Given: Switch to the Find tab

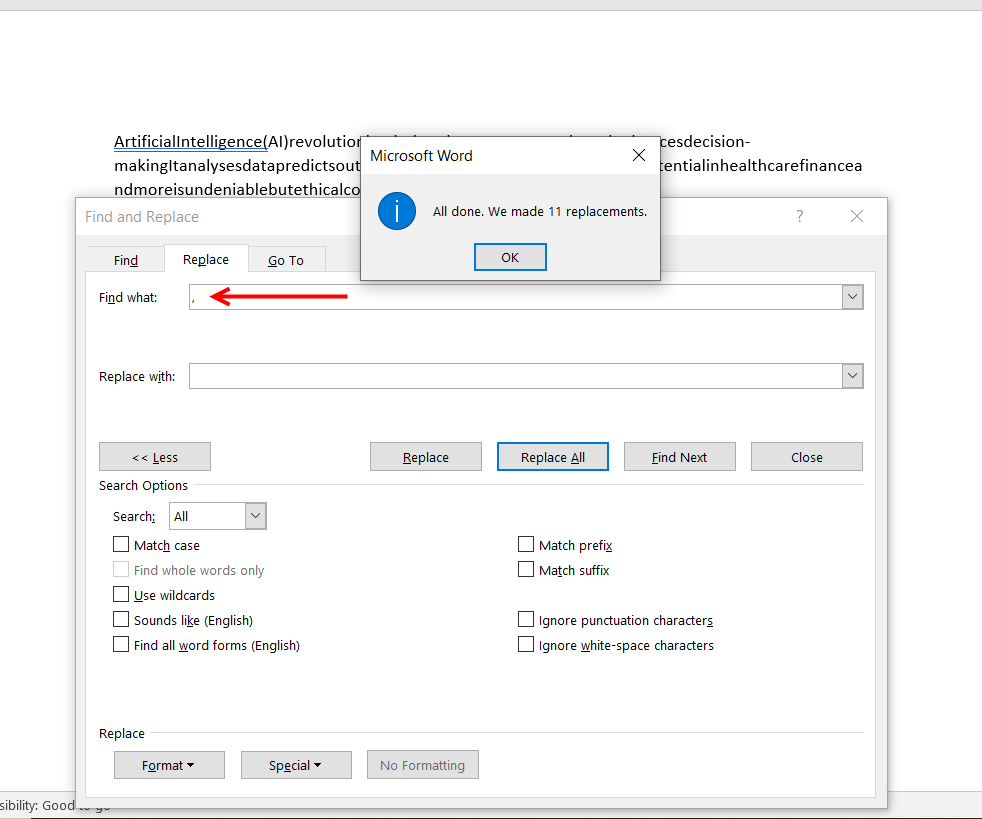Looking at the screenshot, I should [126, 260].
